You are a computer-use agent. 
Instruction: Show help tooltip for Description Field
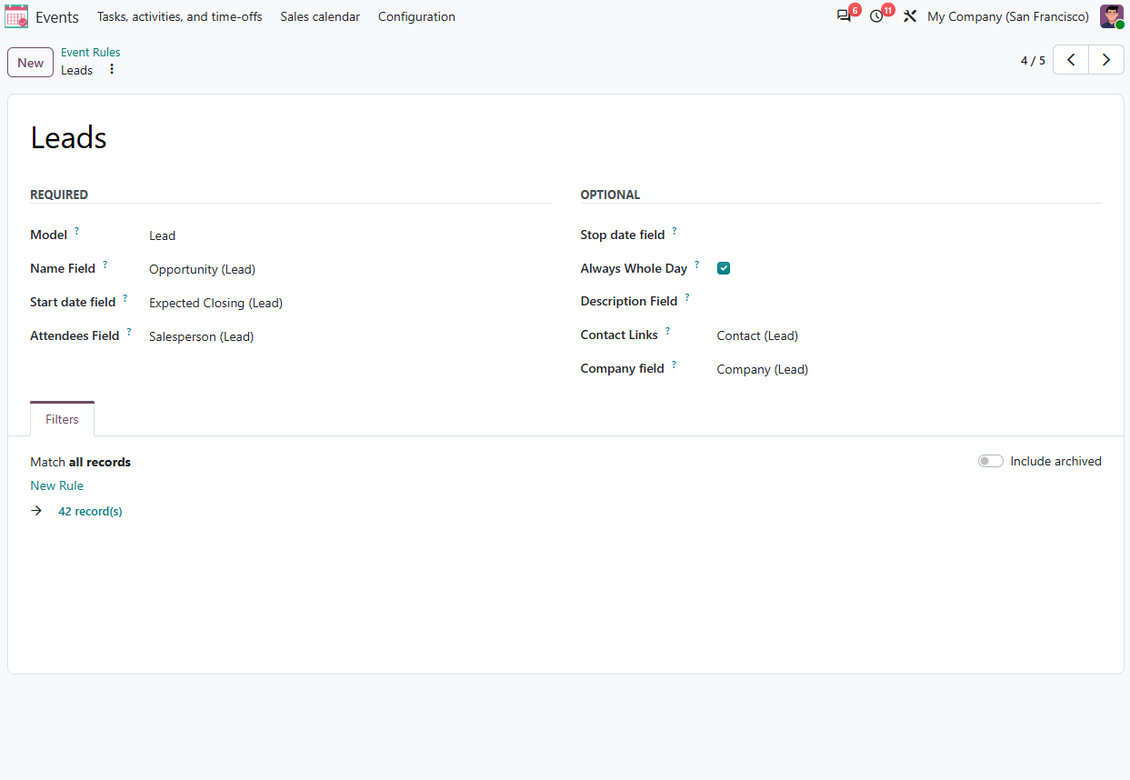click(x=687, y=297)
